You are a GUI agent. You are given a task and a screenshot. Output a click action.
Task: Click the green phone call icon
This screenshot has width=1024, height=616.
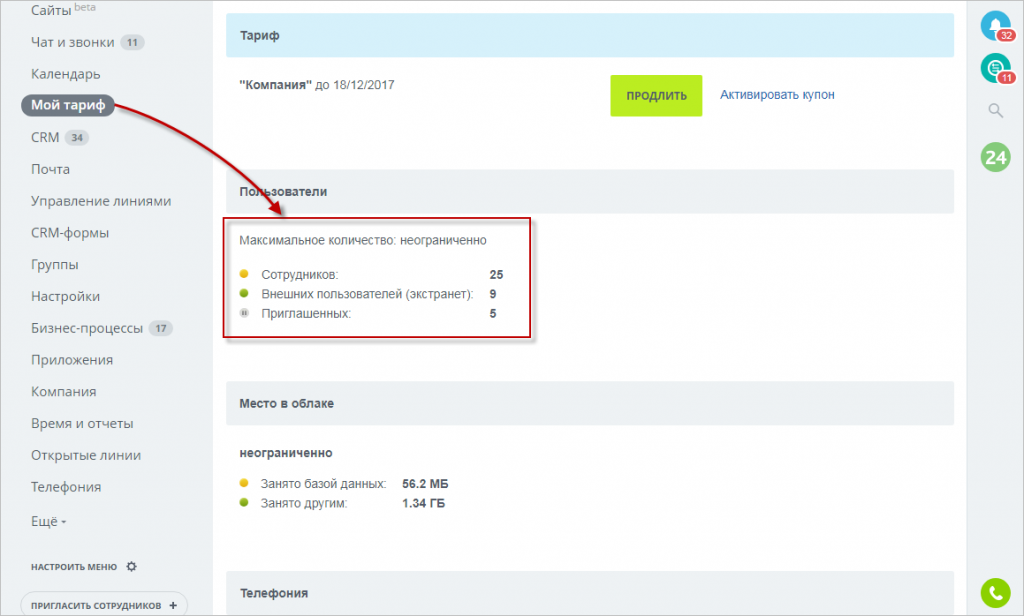click(995, 593)
